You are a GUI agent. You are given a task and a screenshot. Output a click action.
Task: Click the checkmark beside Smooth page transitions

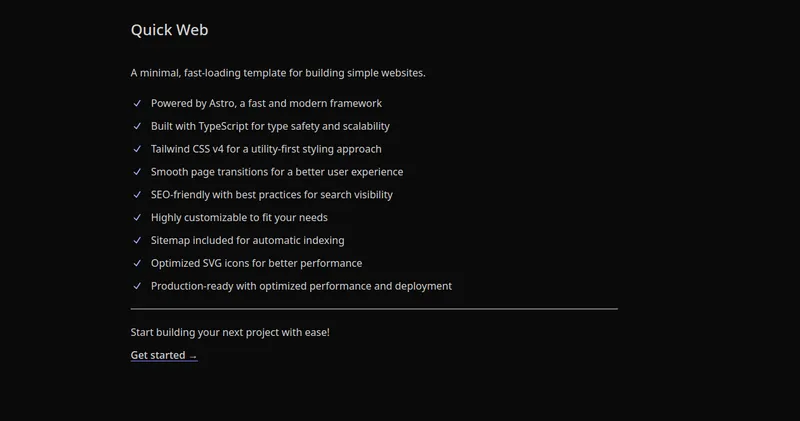pyautogui.click(x=136, y=172)
